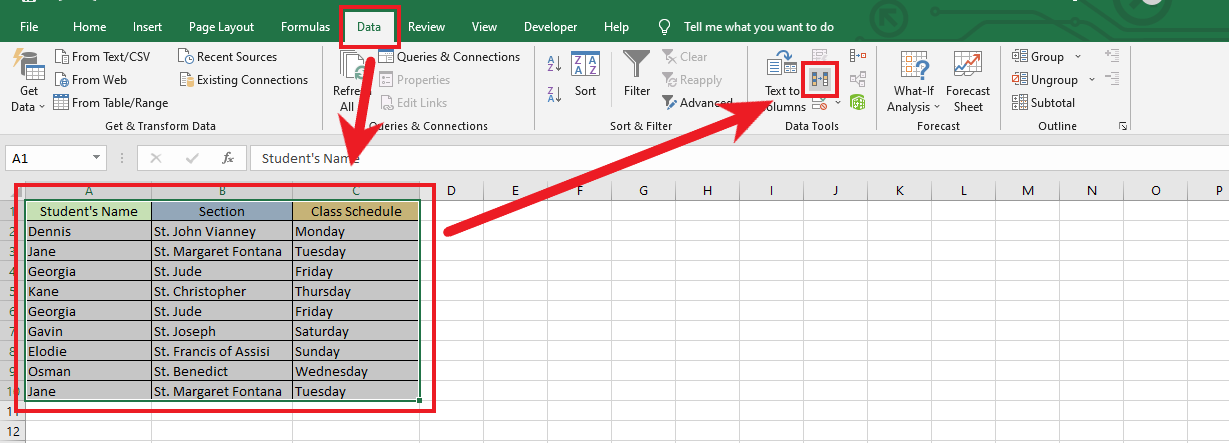Open the Sort dialog
The height and width of the screenshot is (443, 1229).
pyautogui.click(x=585, y=76)
